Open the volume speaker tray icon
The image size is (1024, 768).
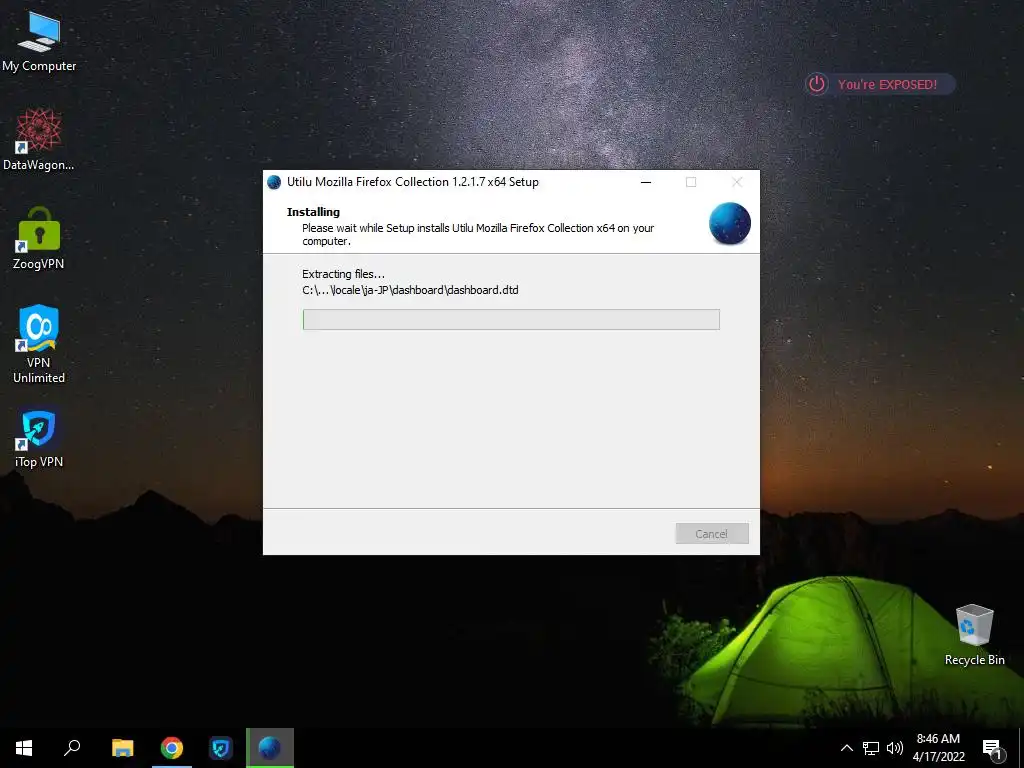pyautogui.click(x=895, y=748)
